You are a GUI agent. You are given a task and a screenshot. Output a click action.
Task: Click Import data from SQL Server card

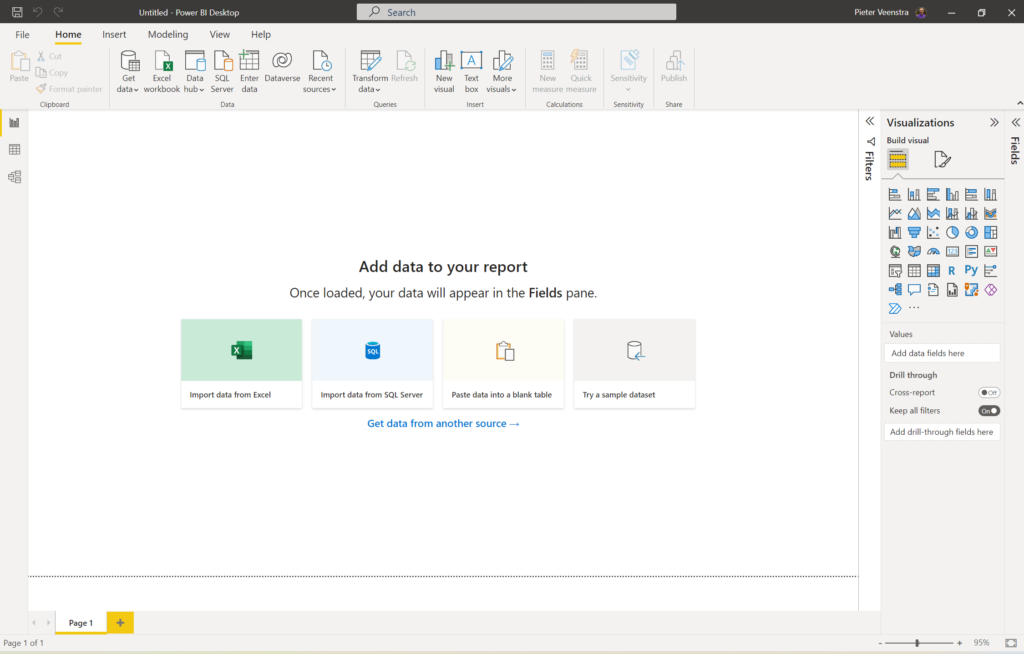[372, 363]
